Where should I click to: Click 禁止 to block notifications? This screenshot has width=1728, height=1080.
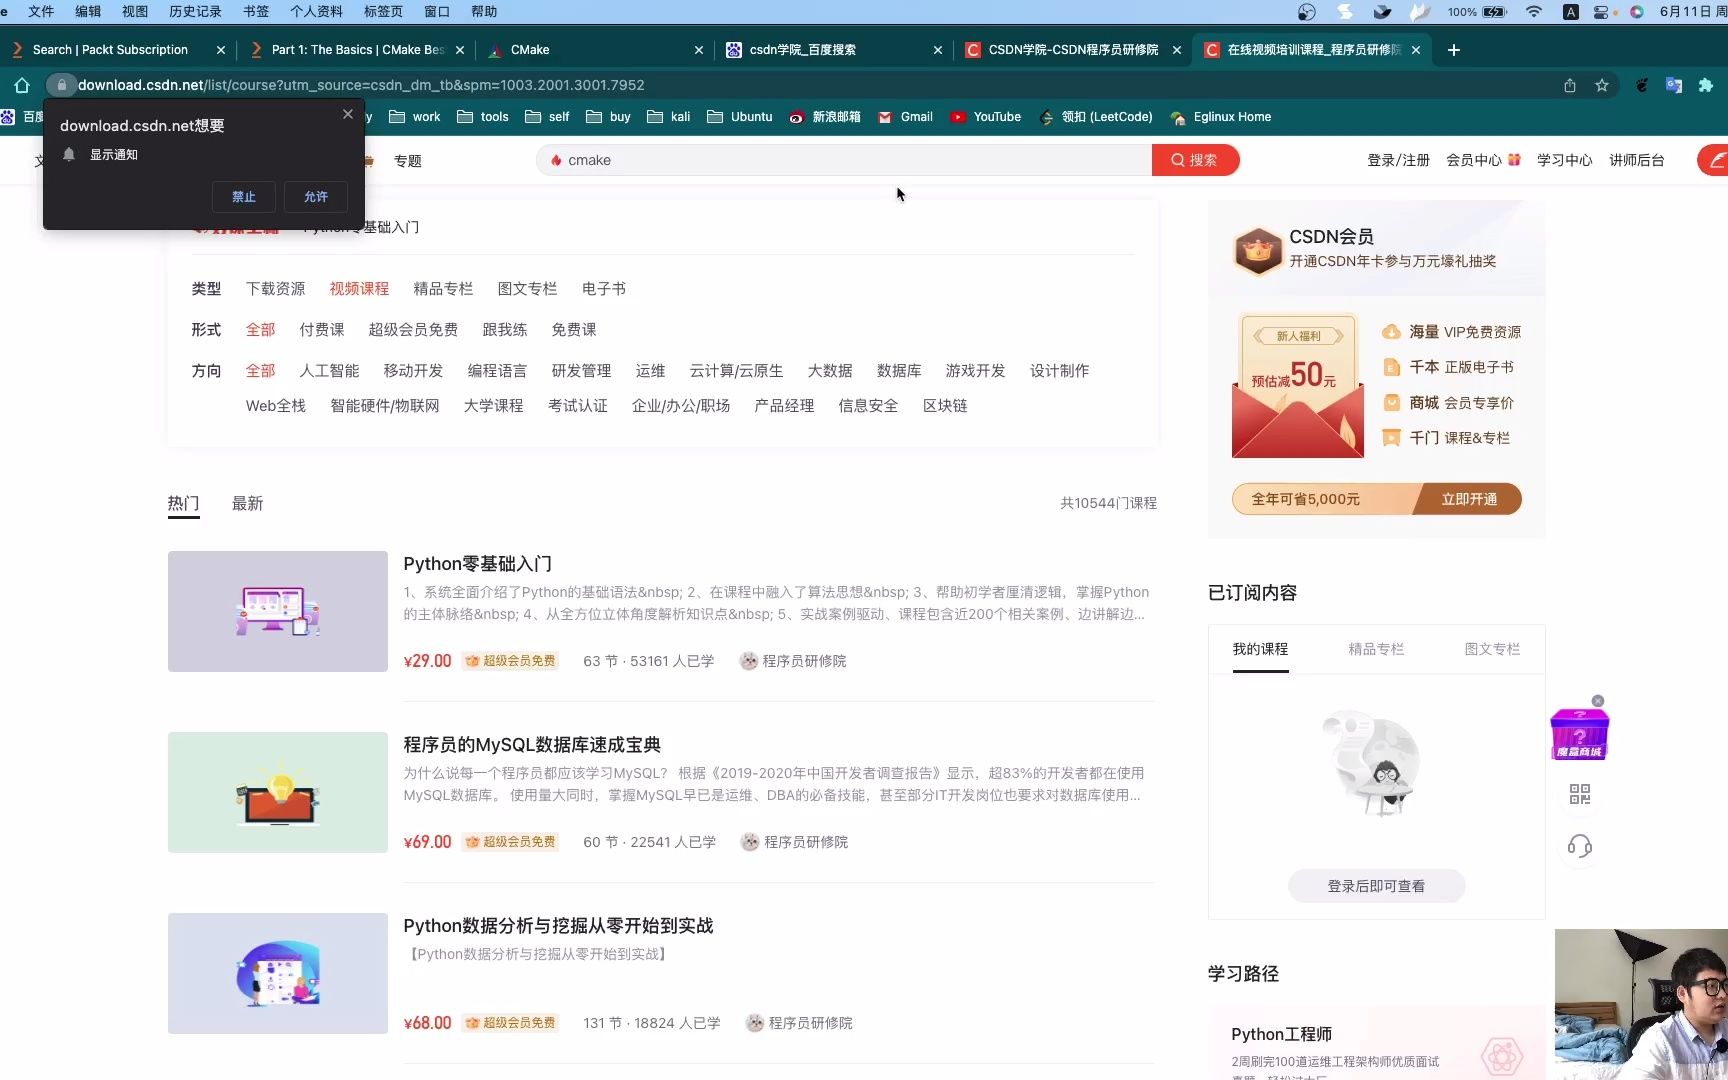pyautogui.click(x=244, y=197)
